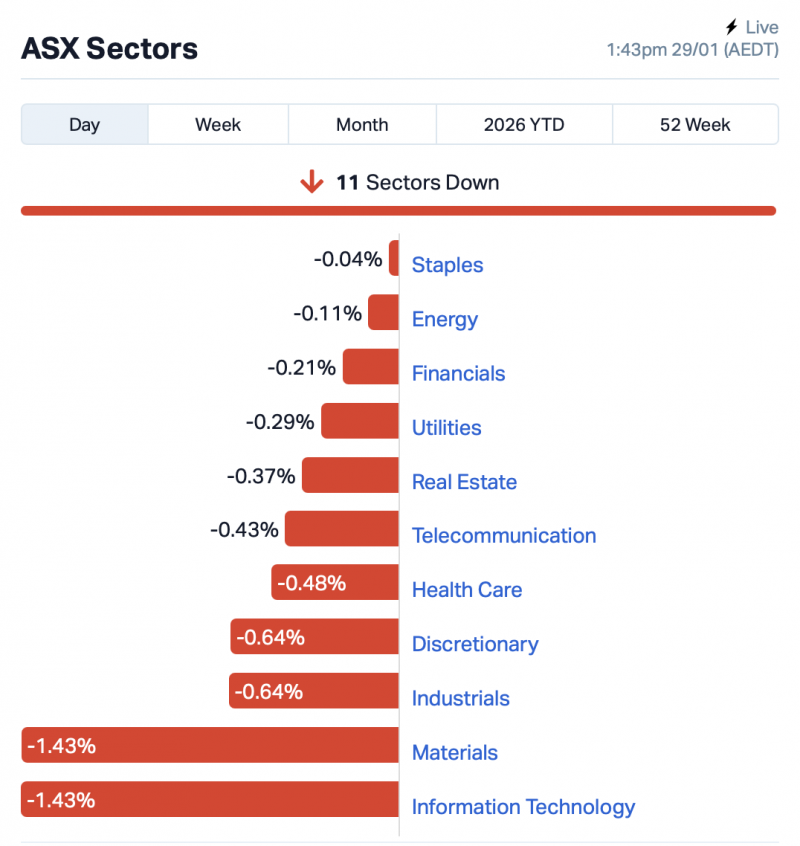
Task: Click the red Sectors Down progress bar
Action: pos(398,210)
